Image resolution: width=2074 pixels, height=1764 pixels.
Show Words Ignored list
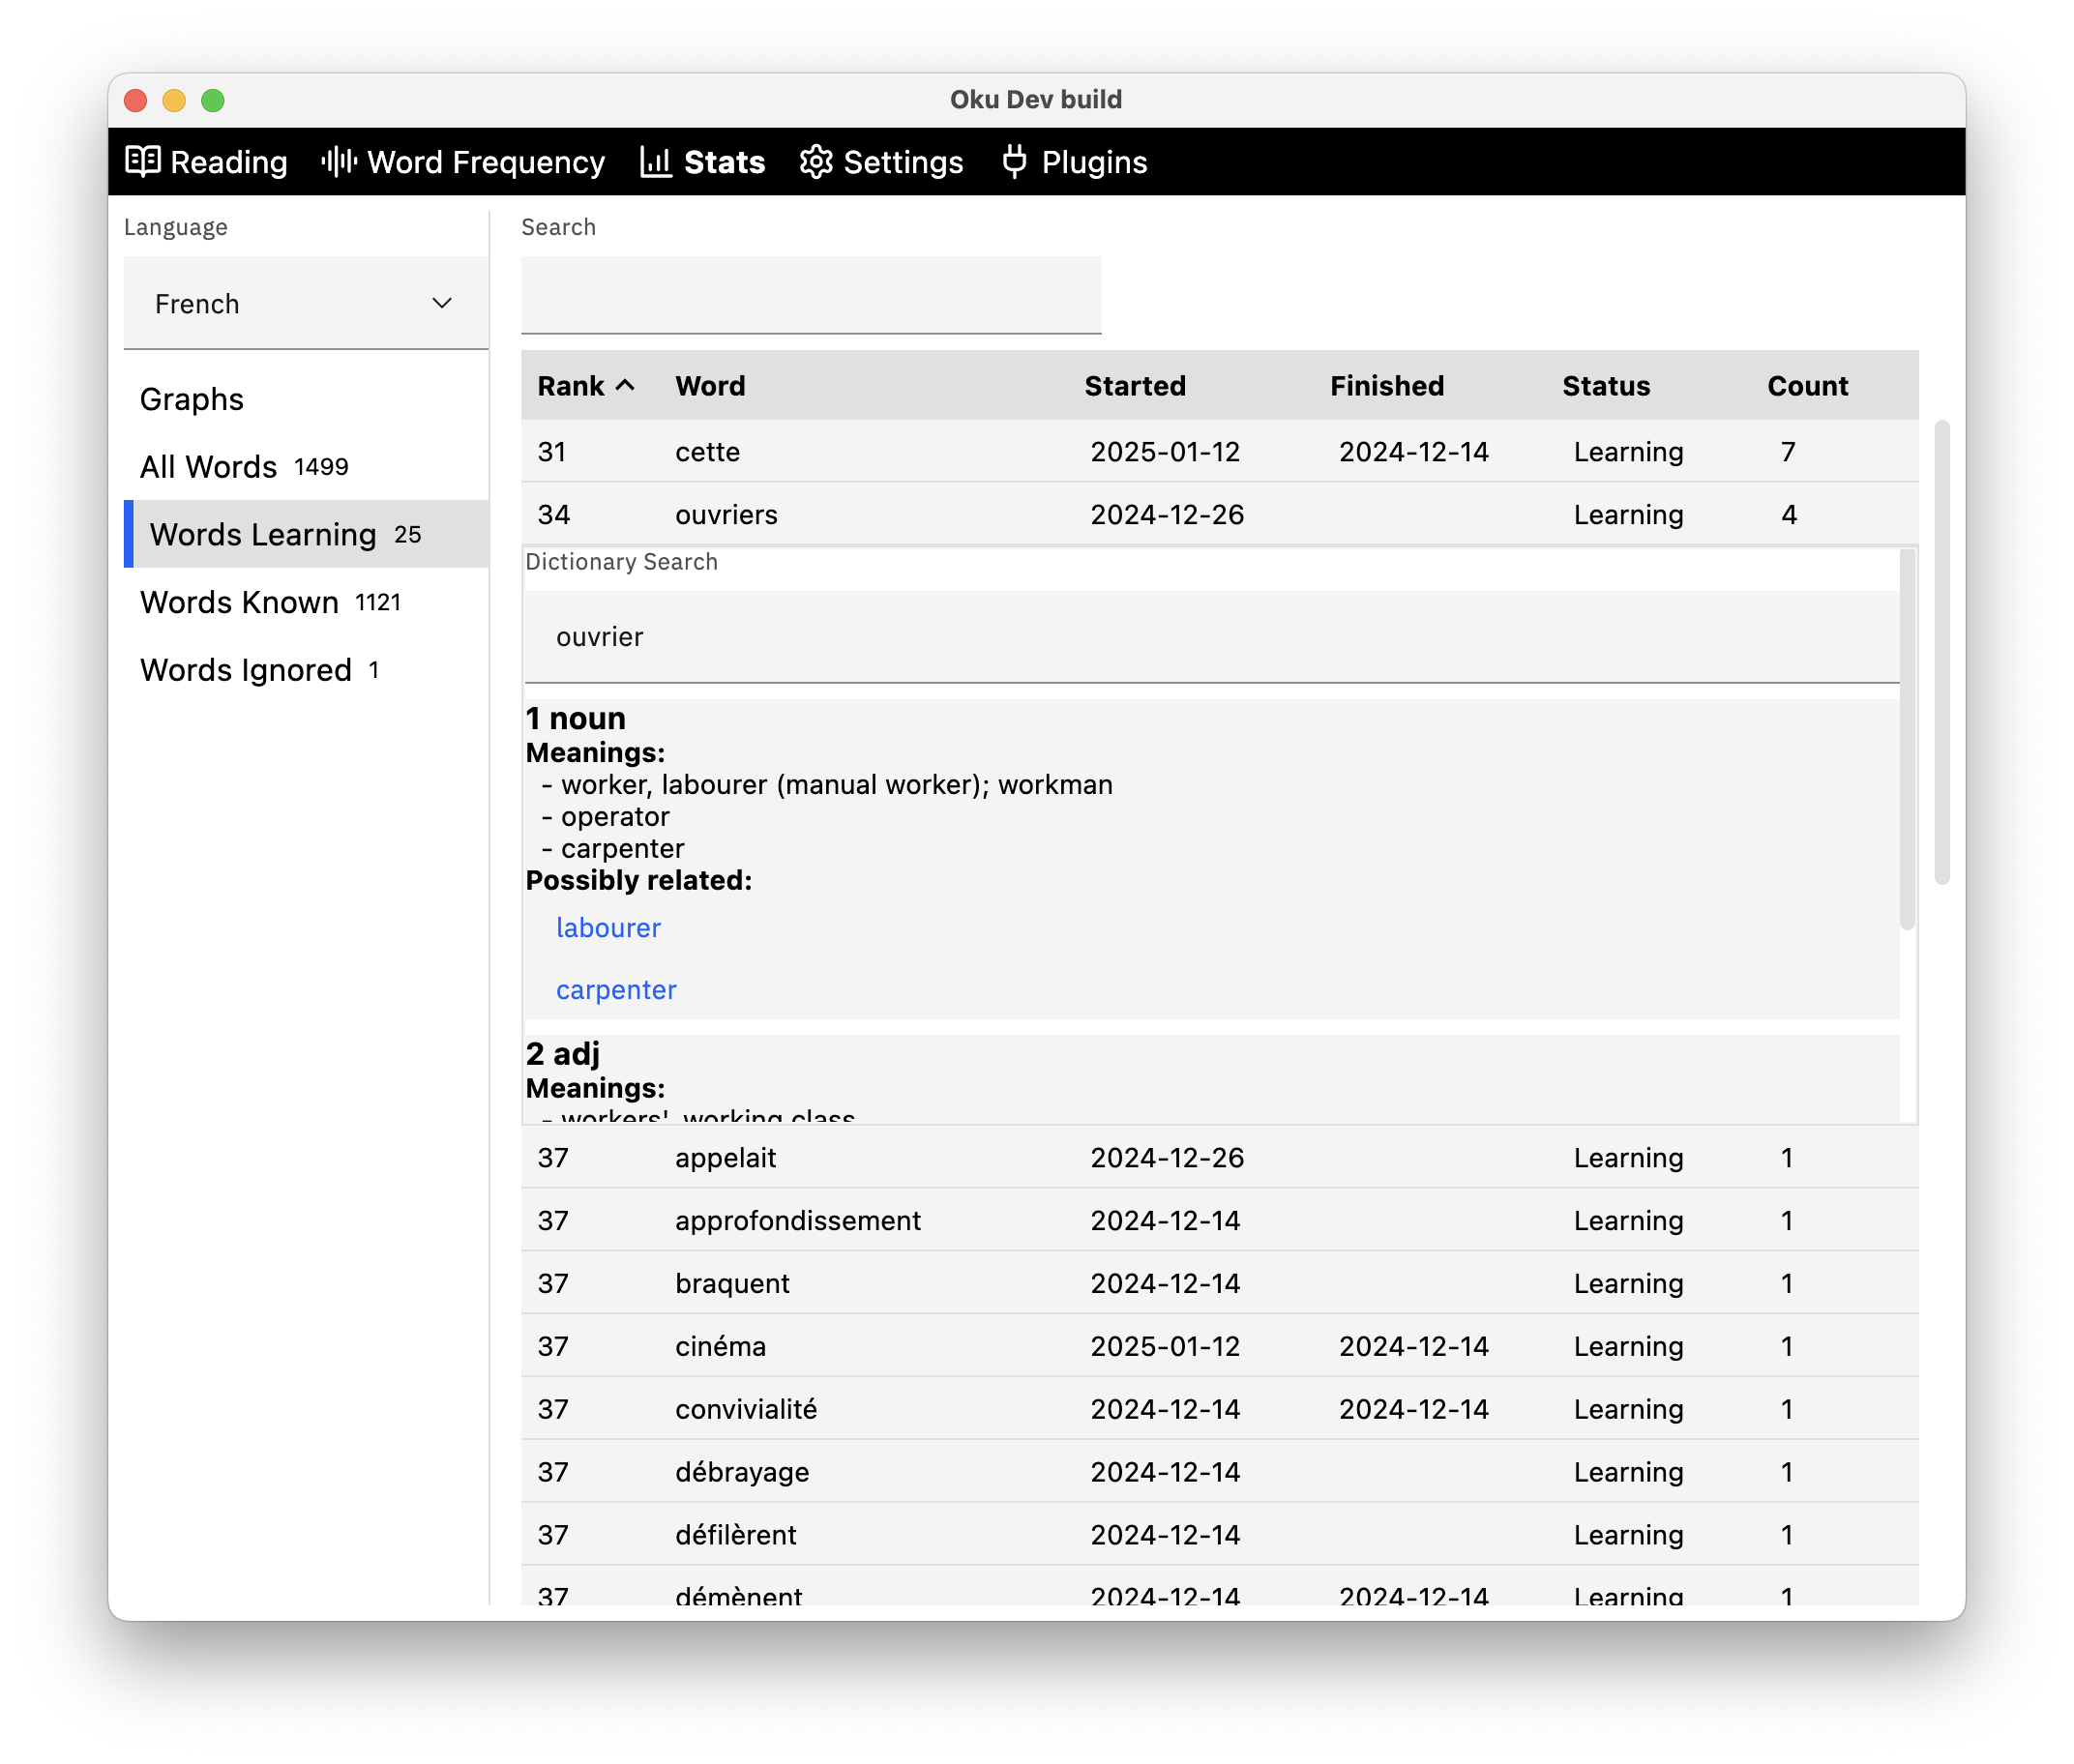coord(246,670)
